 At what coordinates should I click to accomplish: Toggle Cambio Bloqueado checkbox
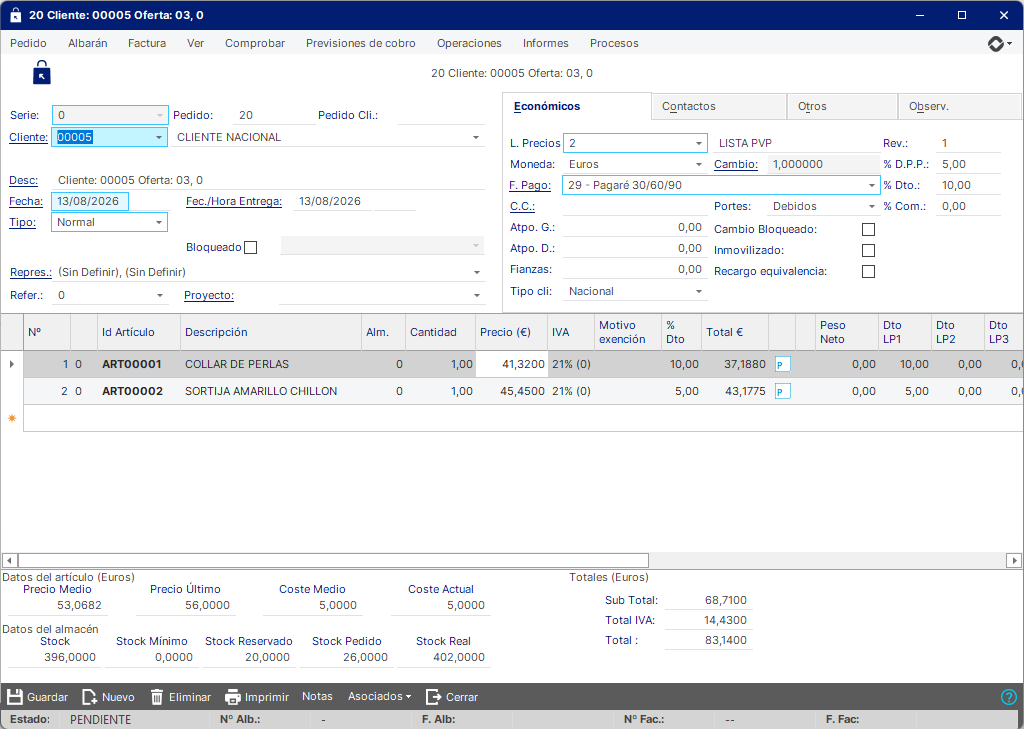pyautogui.click(x=869, y=229)
